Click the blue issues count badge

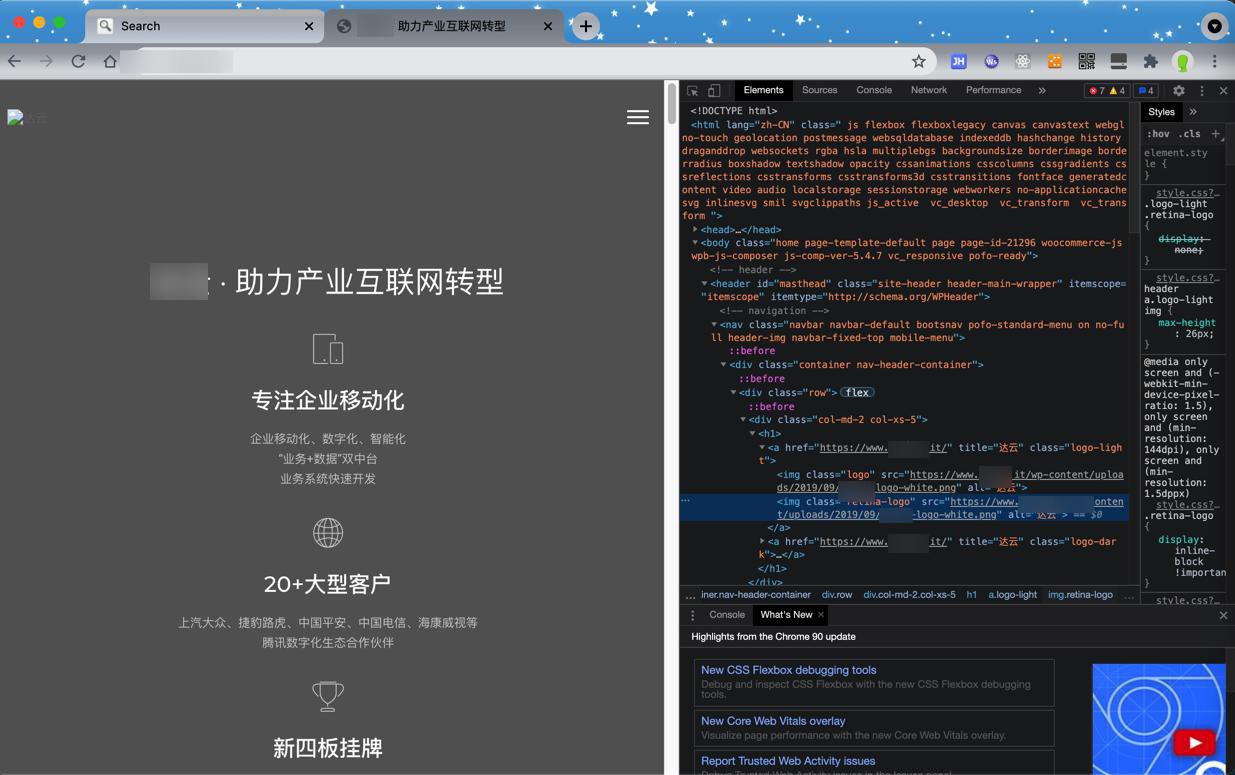[x=1146, y=91]
